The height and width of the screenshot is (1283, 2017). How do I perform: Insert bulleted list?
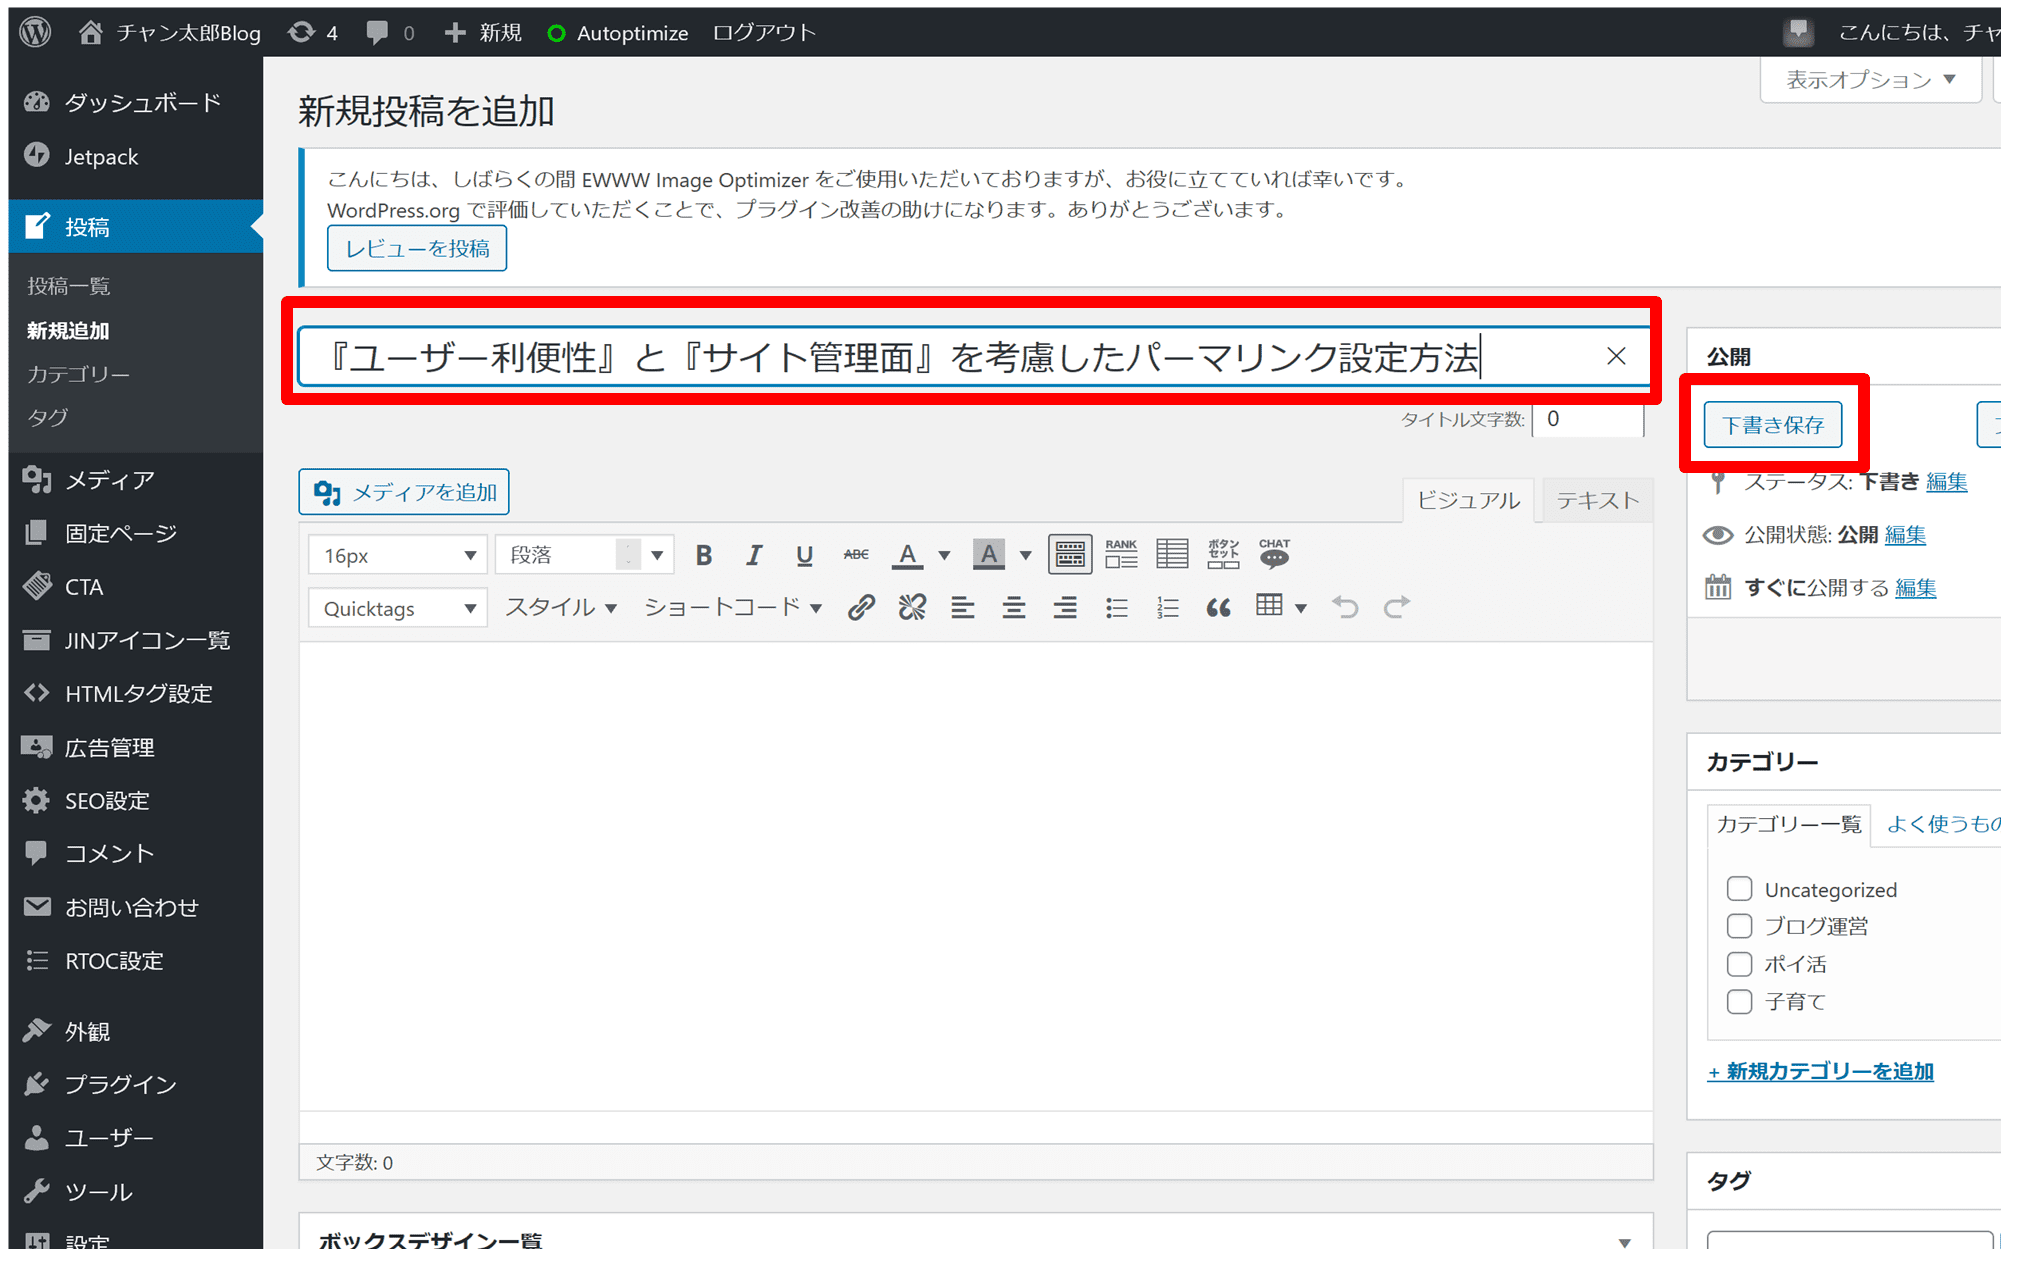click(1117, 607)
